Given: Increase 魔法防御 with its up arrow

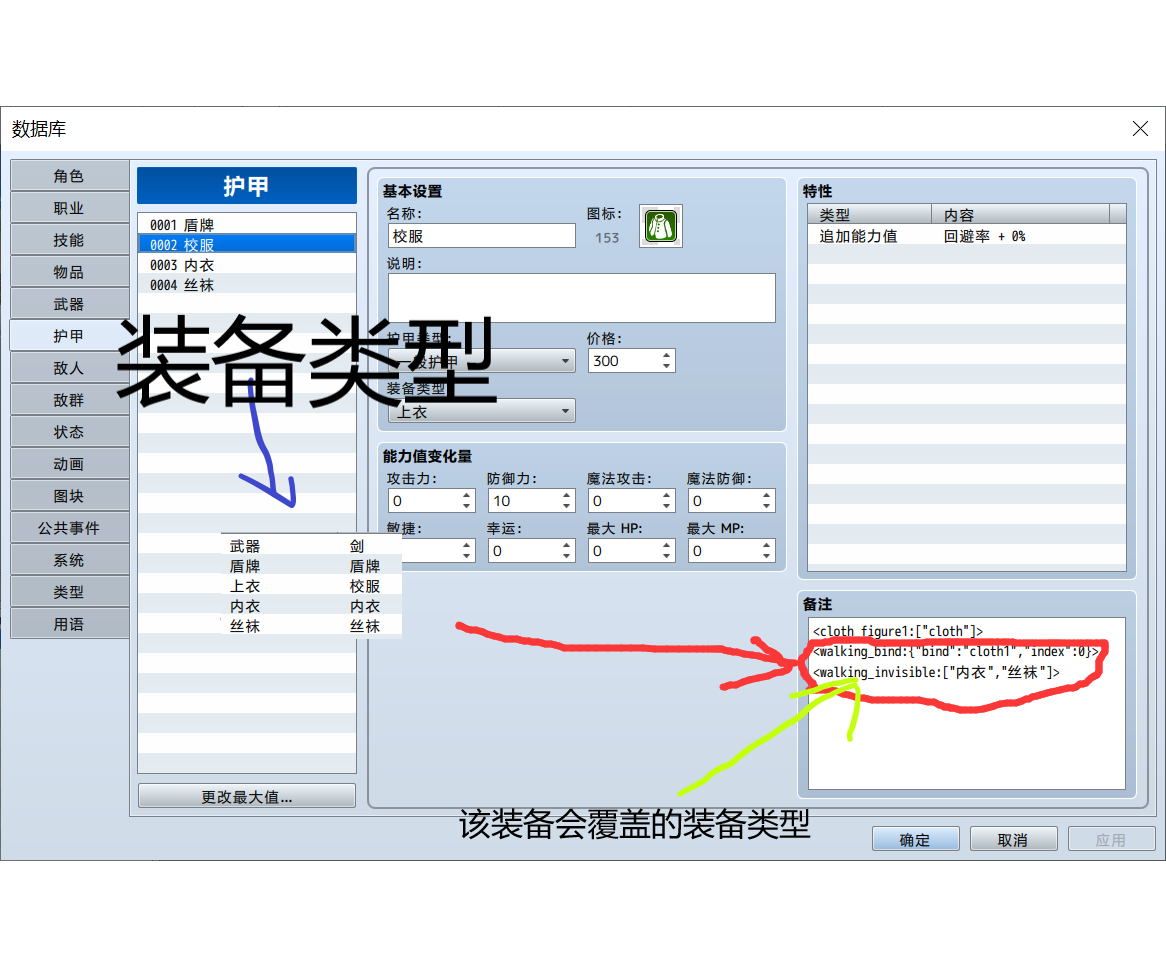Looking at the screenshot, I should pos(767,495).
